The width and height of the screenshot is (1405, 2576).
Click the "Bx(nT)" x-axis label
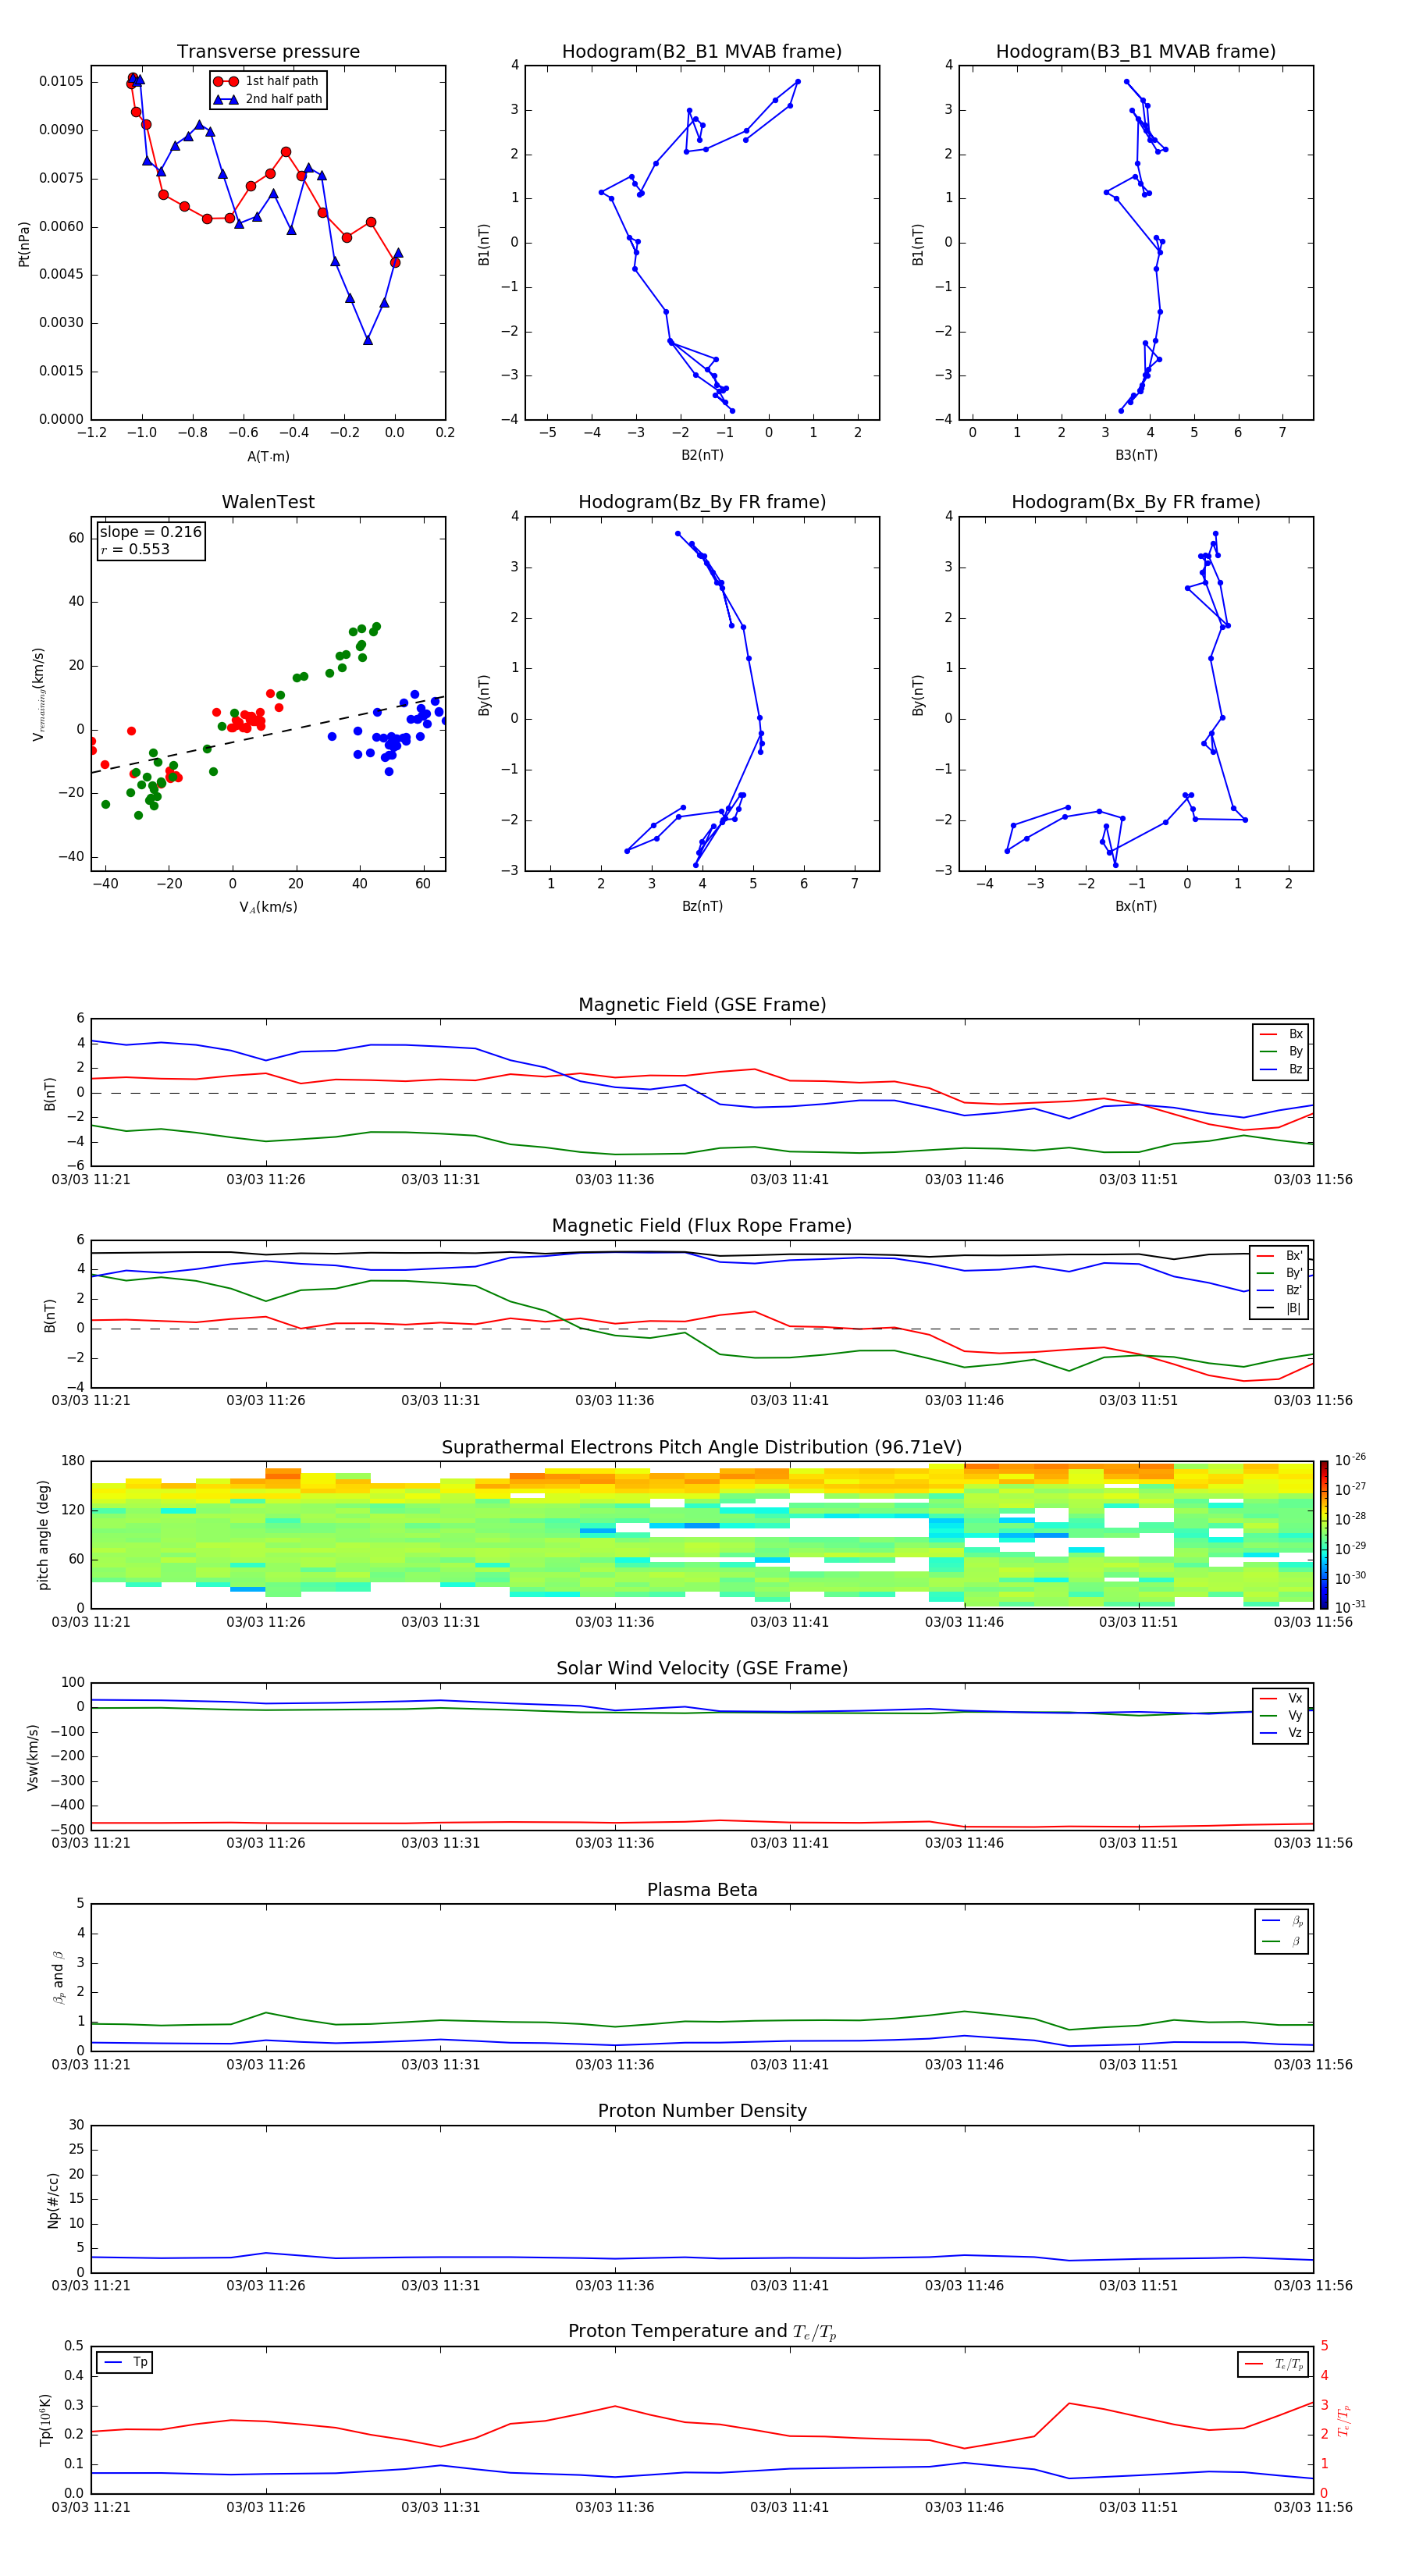click(x=1136, y=906)
